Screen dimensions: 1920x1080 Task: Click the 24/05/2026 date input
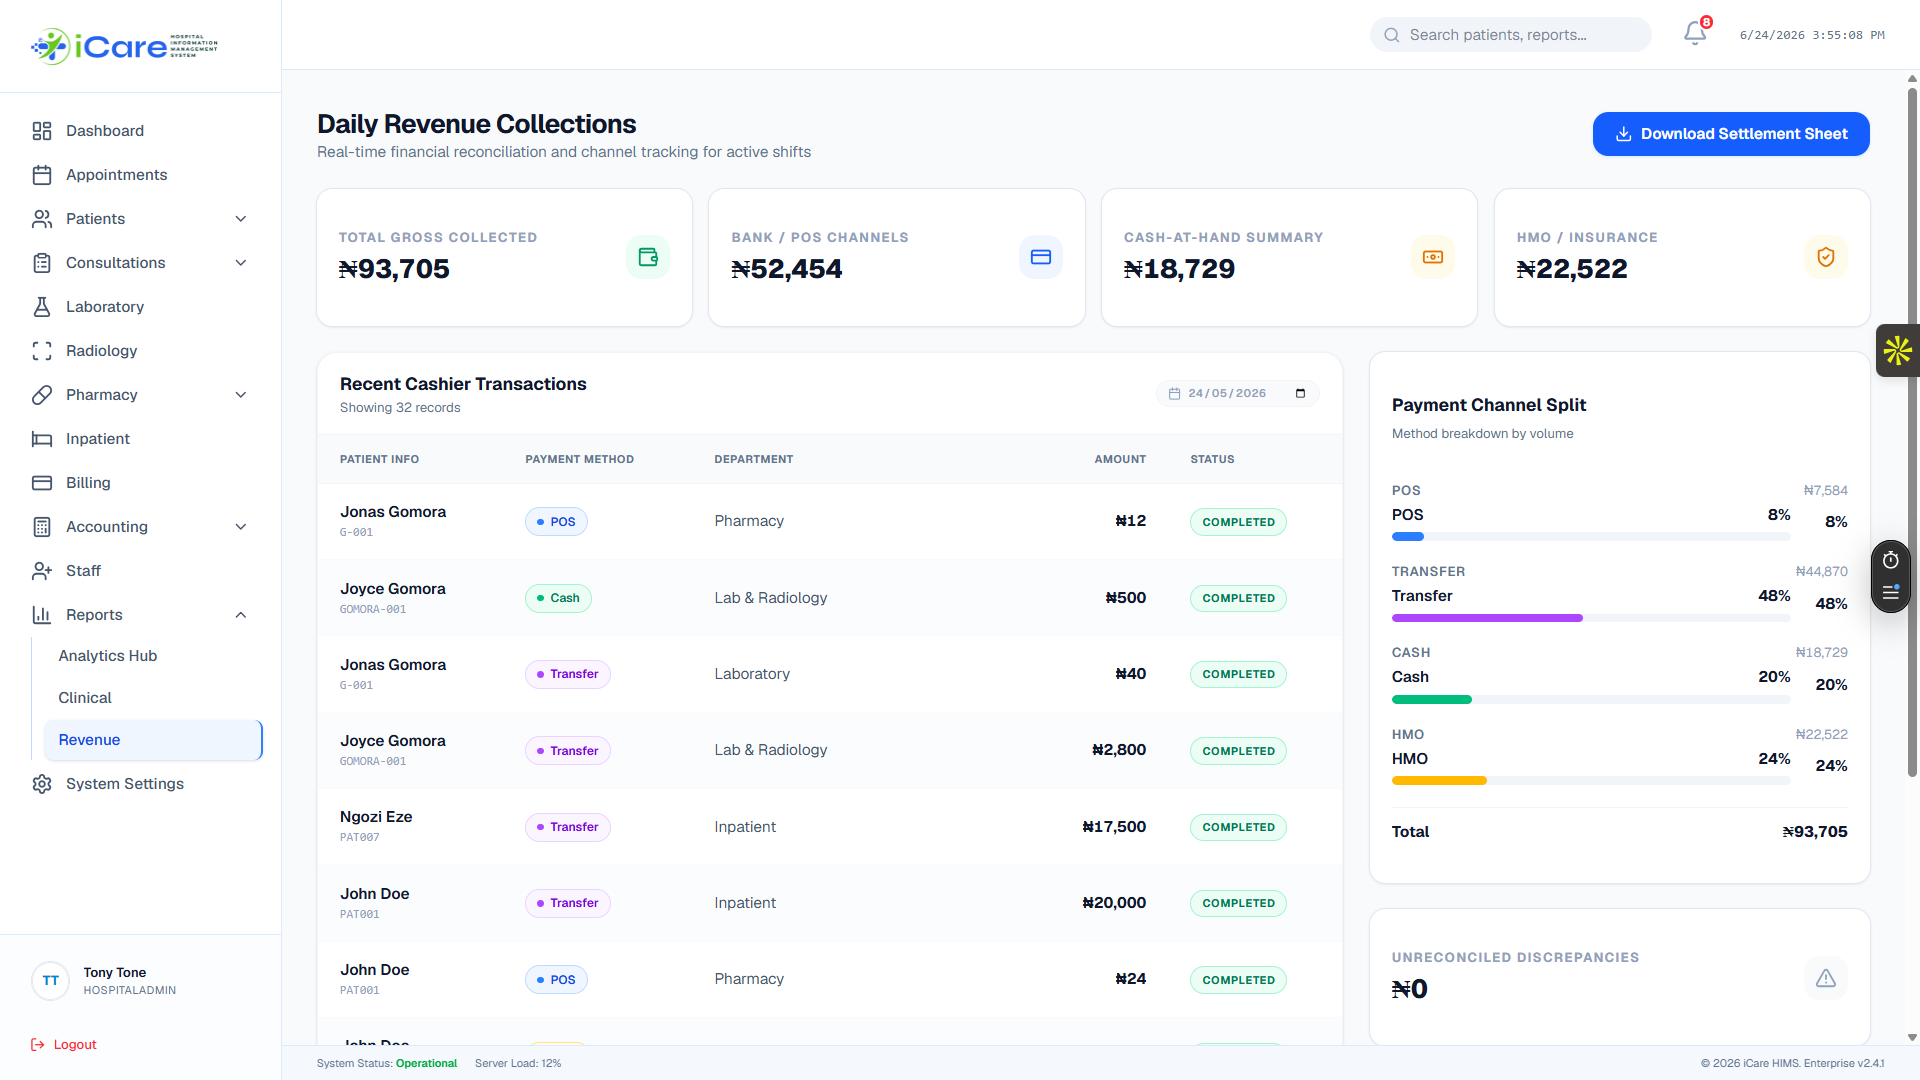click(1238, 393)
